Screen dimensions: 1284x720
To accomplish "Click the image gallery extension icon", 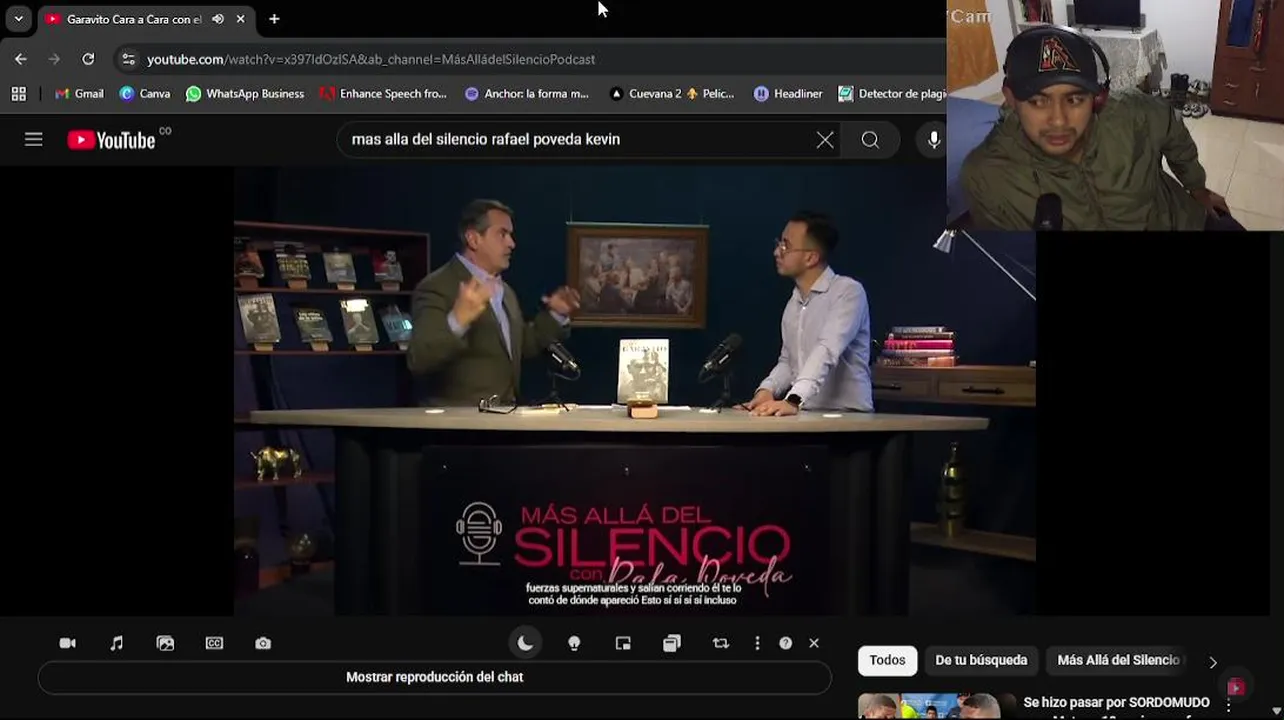I will (x=165, y=643).
